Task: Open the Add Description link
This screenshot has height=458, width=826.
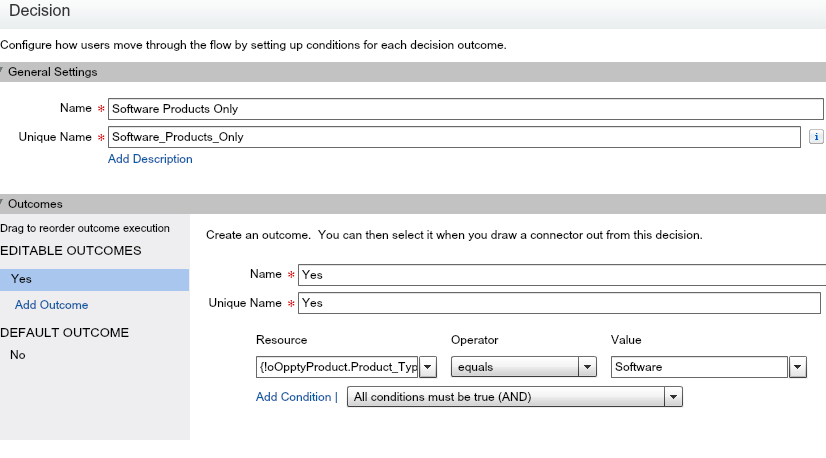Action: pyautogui.click(x=150, y=159)
